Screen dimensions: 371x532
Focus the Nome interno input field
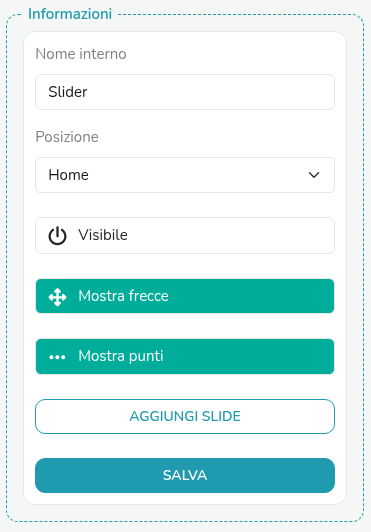(185, 92)
